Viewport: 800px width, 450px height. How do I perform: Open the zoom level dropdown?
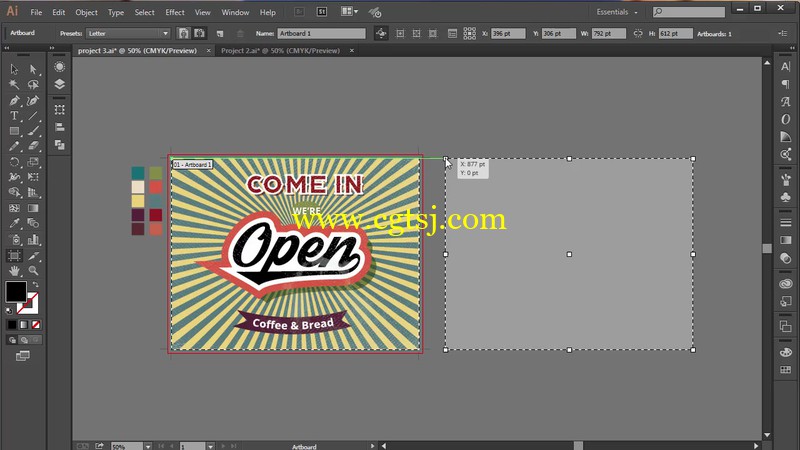(x=147, y=446)
